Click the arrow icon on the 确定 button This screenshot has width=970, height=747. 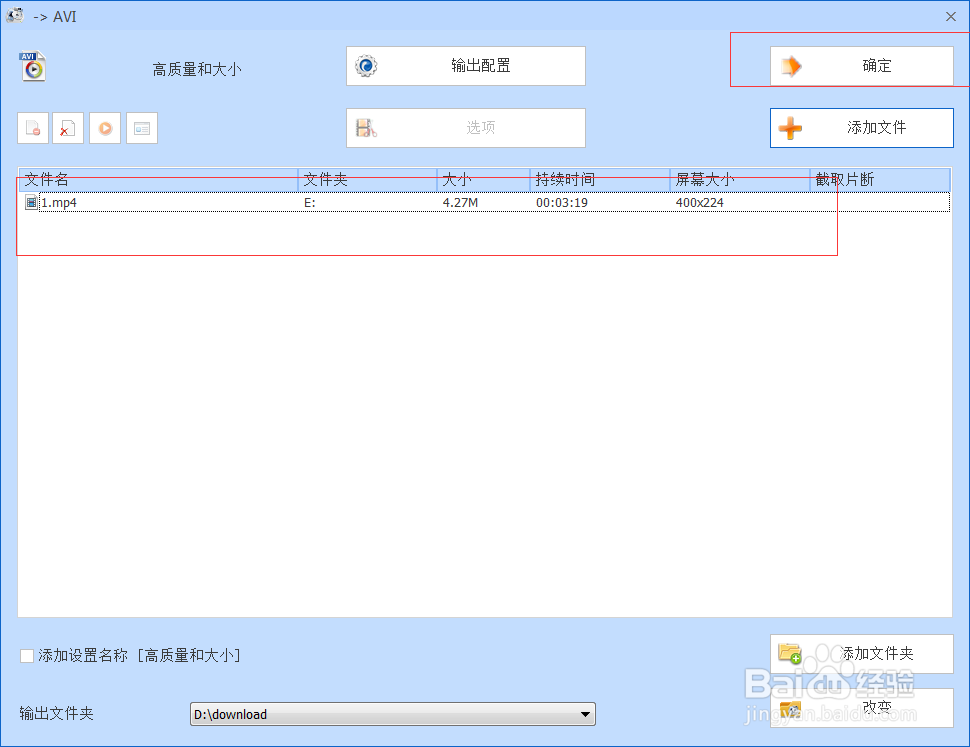793,66
